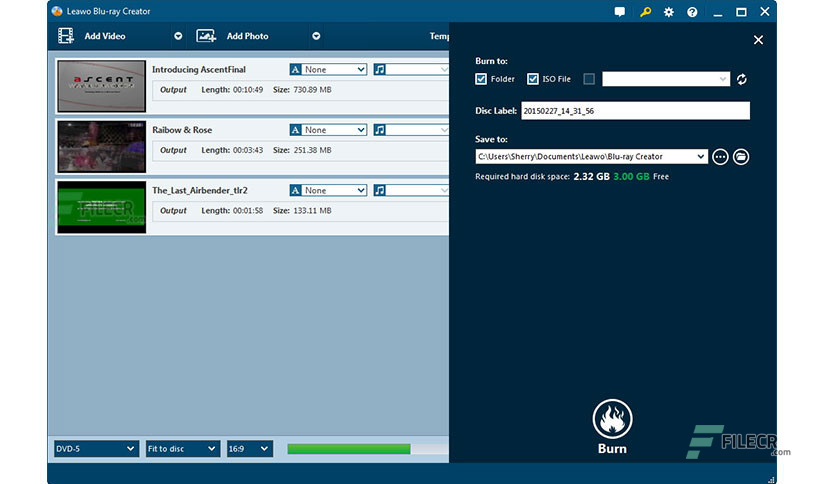Open the help question mark icon

(692, 12)
